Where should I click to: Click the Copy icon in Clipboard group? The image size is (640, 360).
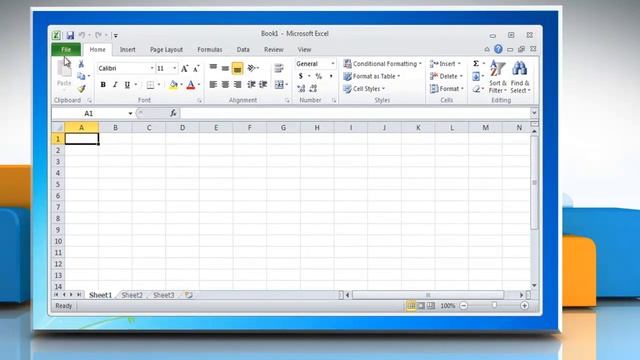(x=81, y=76)
